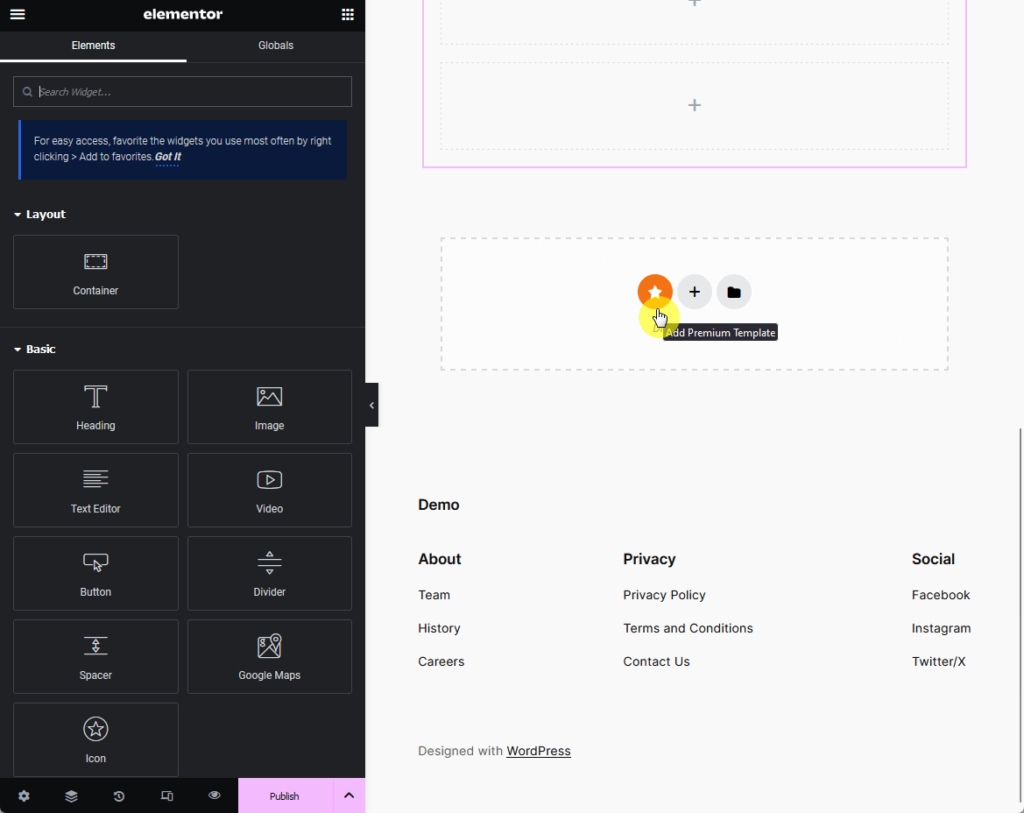Image resolution: width=1024 pixels, height=813 pixels.
Task: Open the revision History panel
Action: click(118, 796)
